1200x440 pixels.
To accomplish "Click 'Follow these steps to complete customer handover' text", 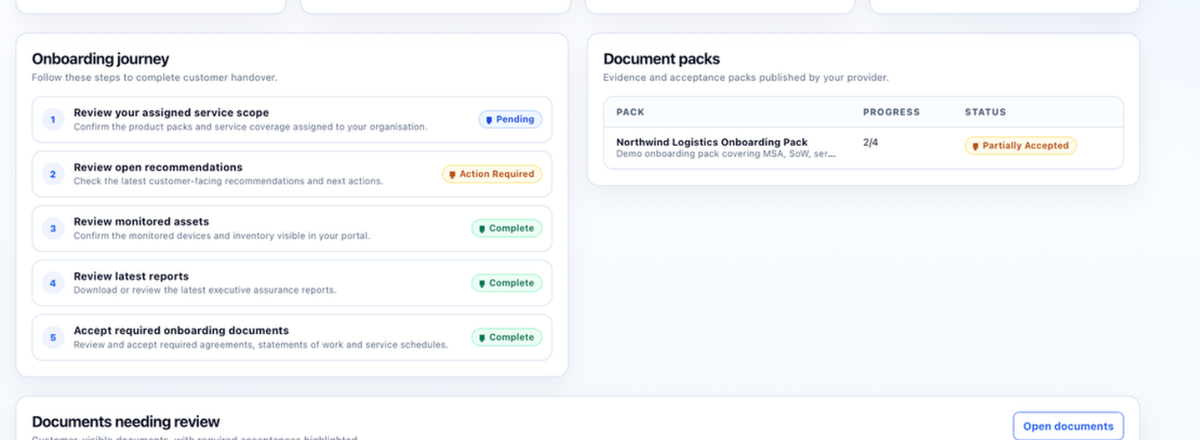I will click(x=154, y=77).
